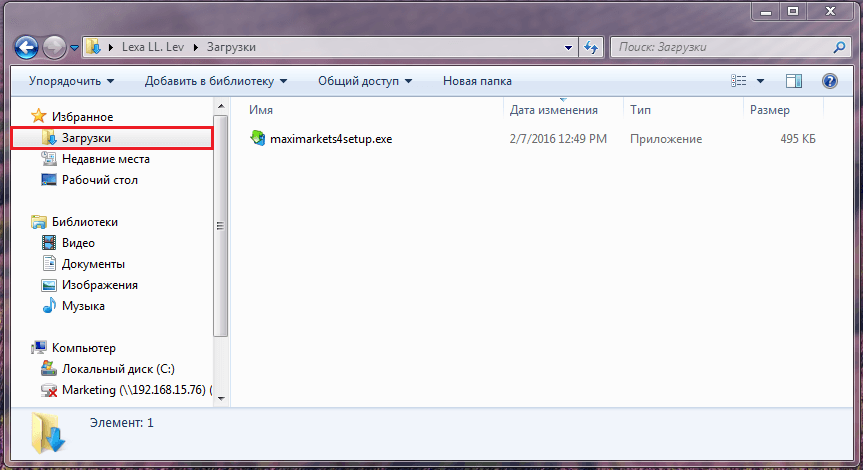The height and width of the screenshot is (470, 863).
Task: Minimize the Explorer window
Action: tap(766, 10)
